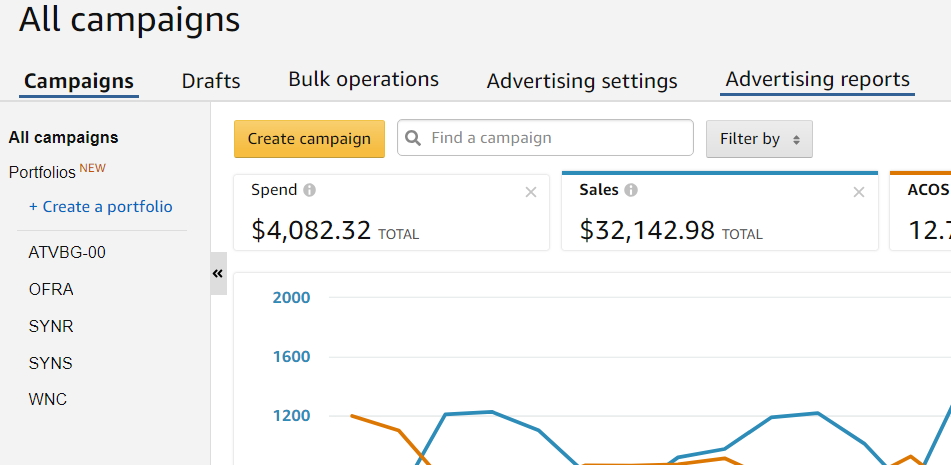Click Create a portfolio link
951x465 pixels.
click(x=100, y=207)
